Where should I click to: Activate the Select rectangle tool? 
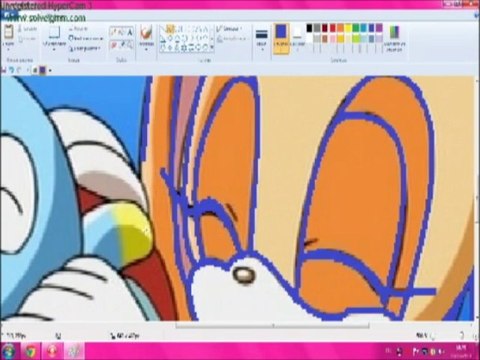pos(54,33)
